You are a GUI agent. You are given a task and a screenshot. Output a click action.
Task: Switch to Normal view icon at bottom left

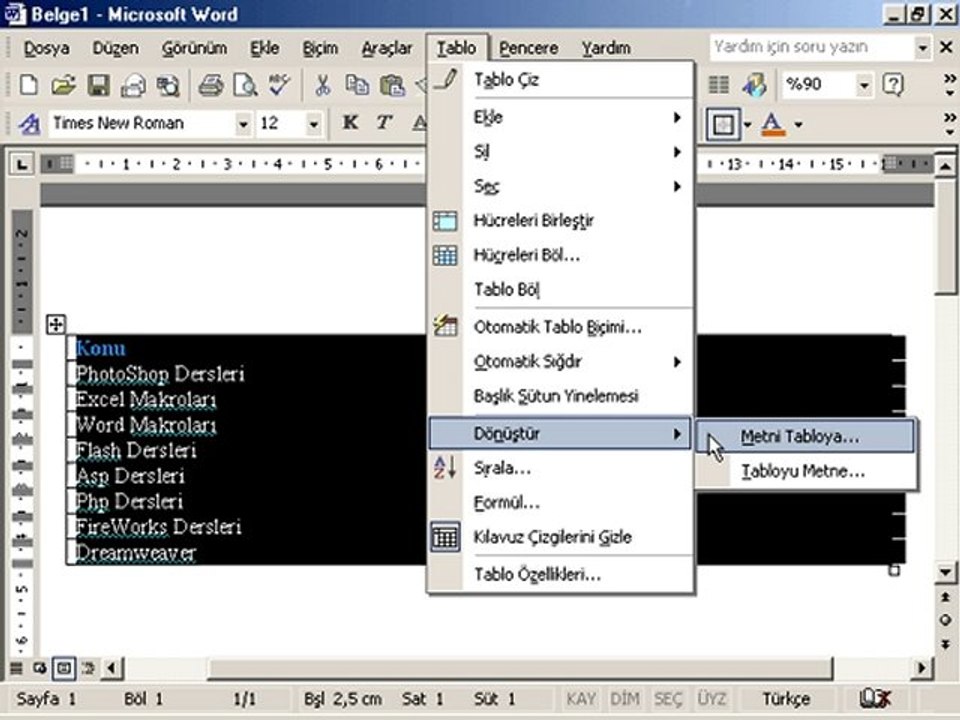(17, 668)
